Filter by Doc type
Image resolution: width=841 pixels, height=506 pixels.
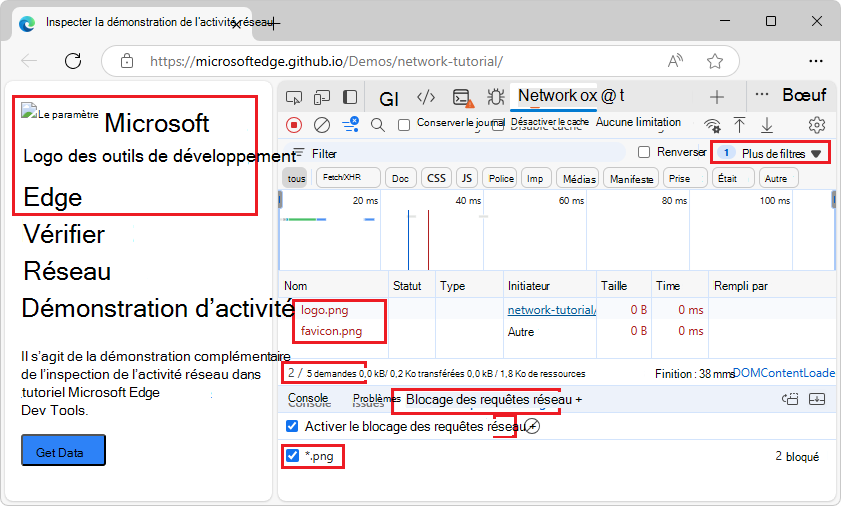pyautogui.click(x=400, y=178)
